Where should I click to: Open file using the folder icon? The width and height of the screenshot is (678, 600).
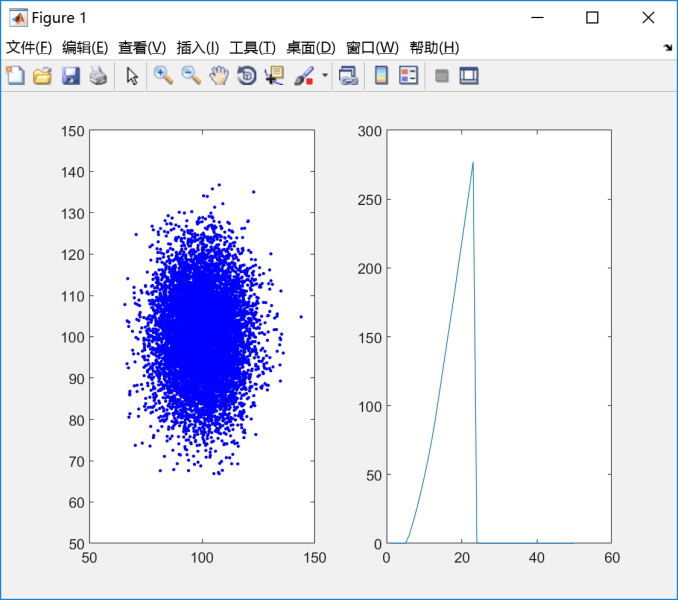point(42,76)
